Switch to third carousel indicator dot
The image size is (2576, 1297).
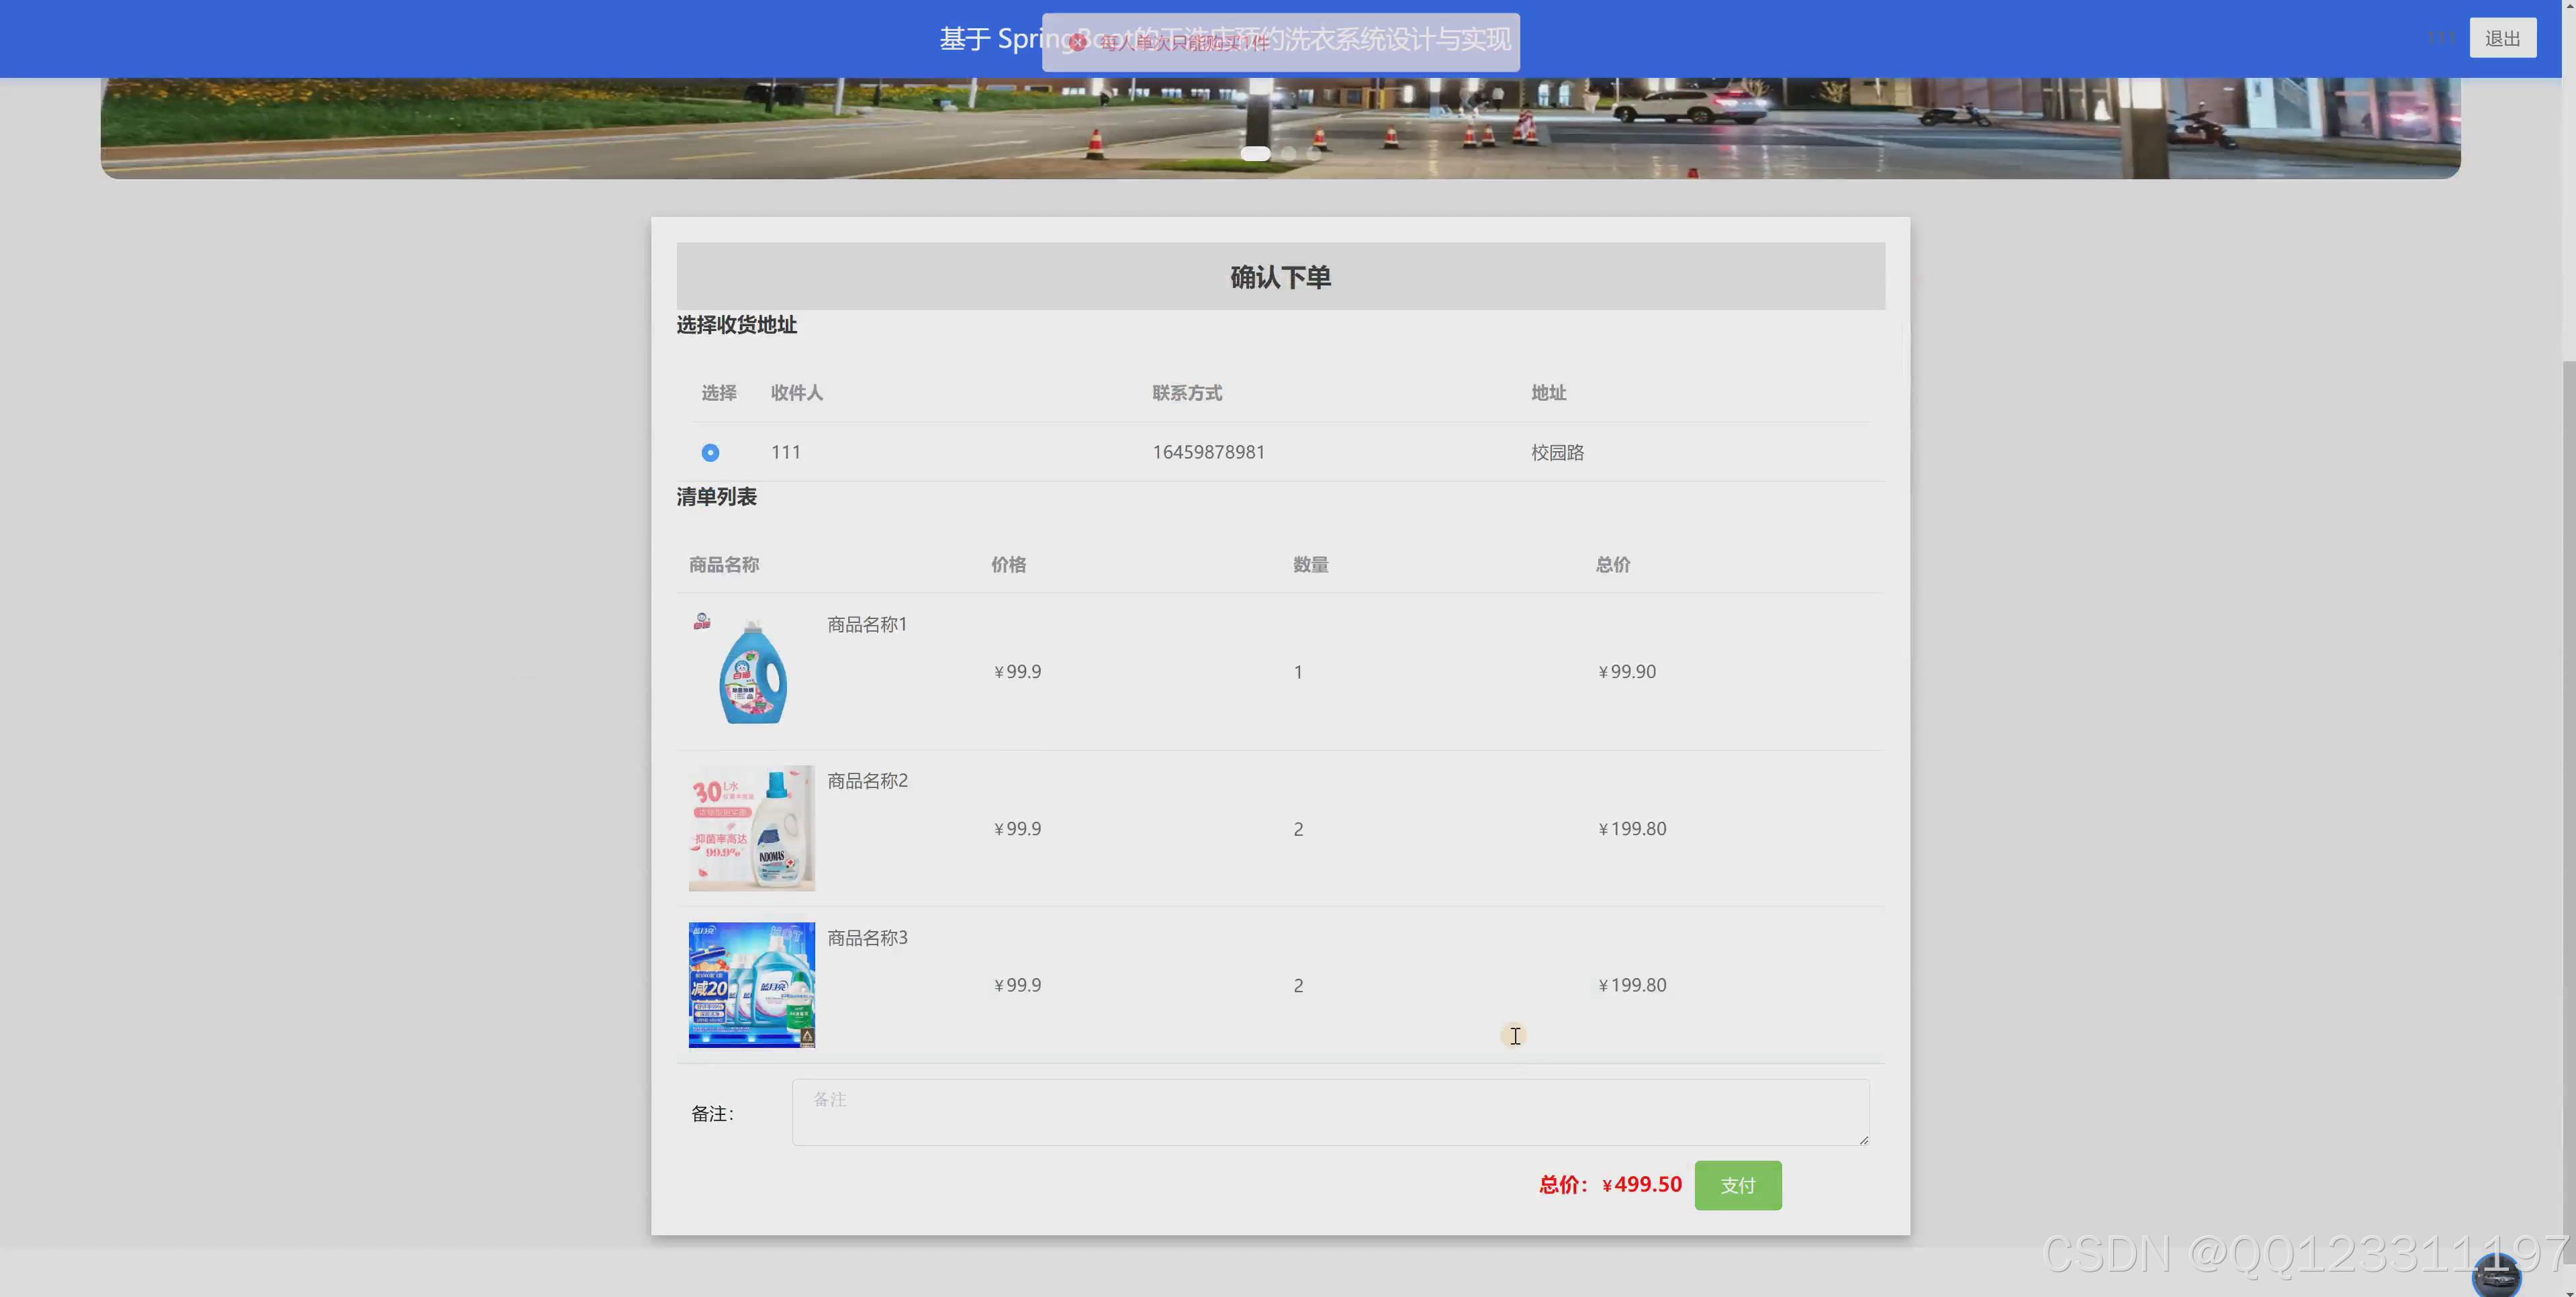coord(1314,154)
